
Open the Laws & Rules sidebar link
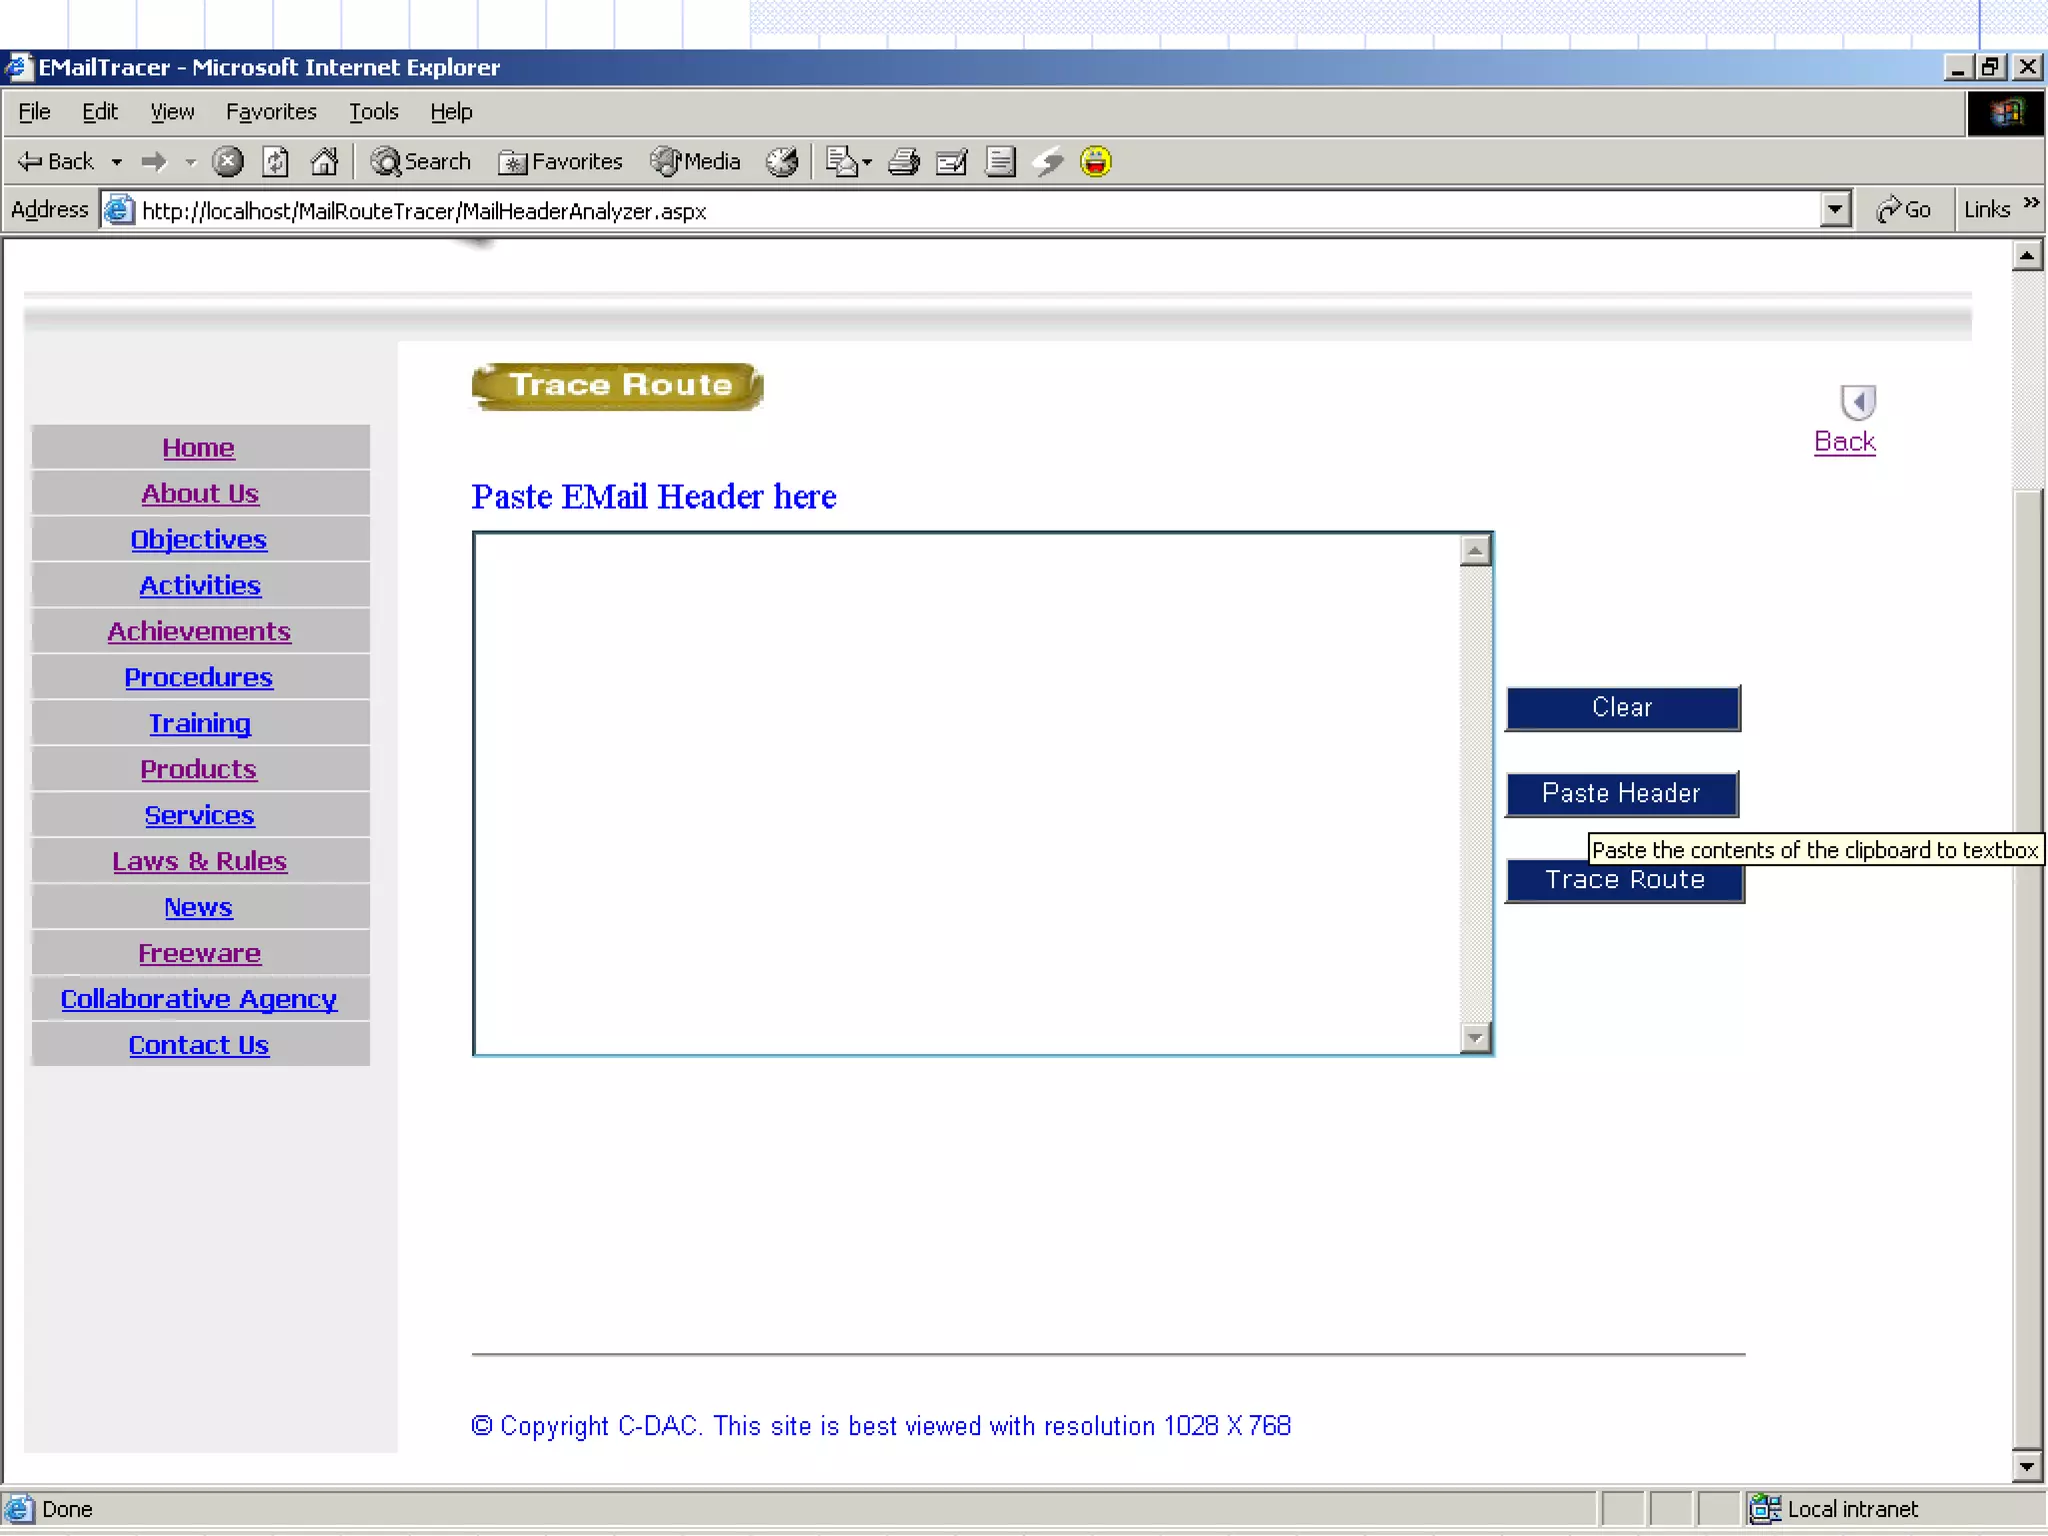point(199,861)
